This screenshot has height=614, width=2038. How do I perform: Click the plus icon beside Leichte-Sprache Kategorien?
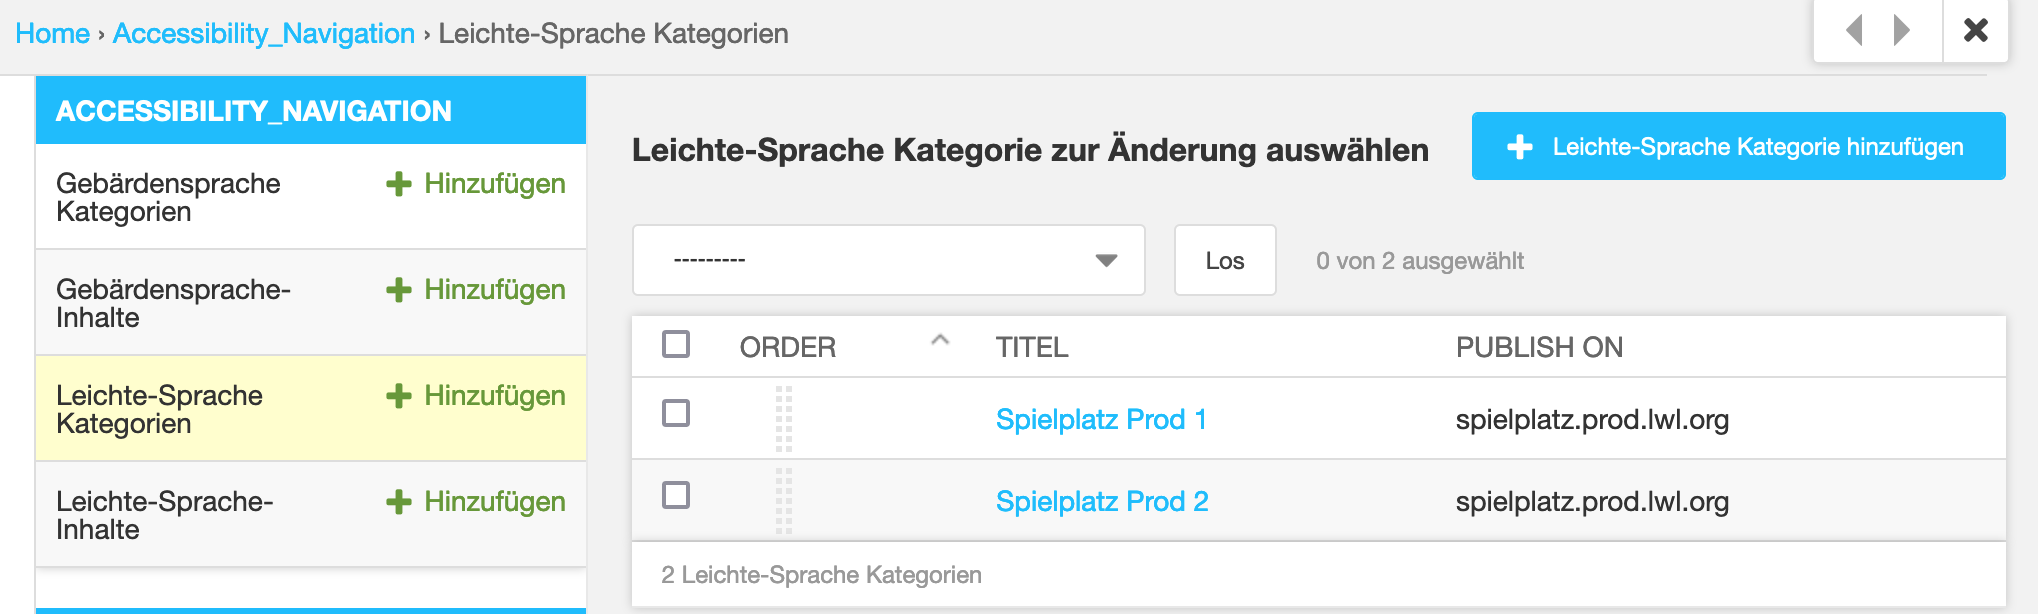[399, 396]
